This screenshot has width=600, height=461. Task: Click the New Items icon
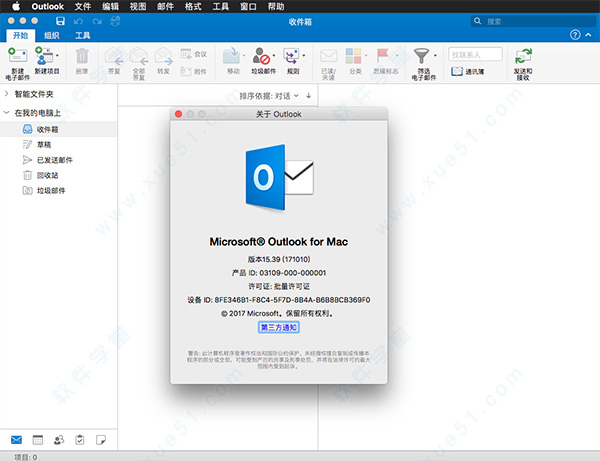click(x=44, y=56)
